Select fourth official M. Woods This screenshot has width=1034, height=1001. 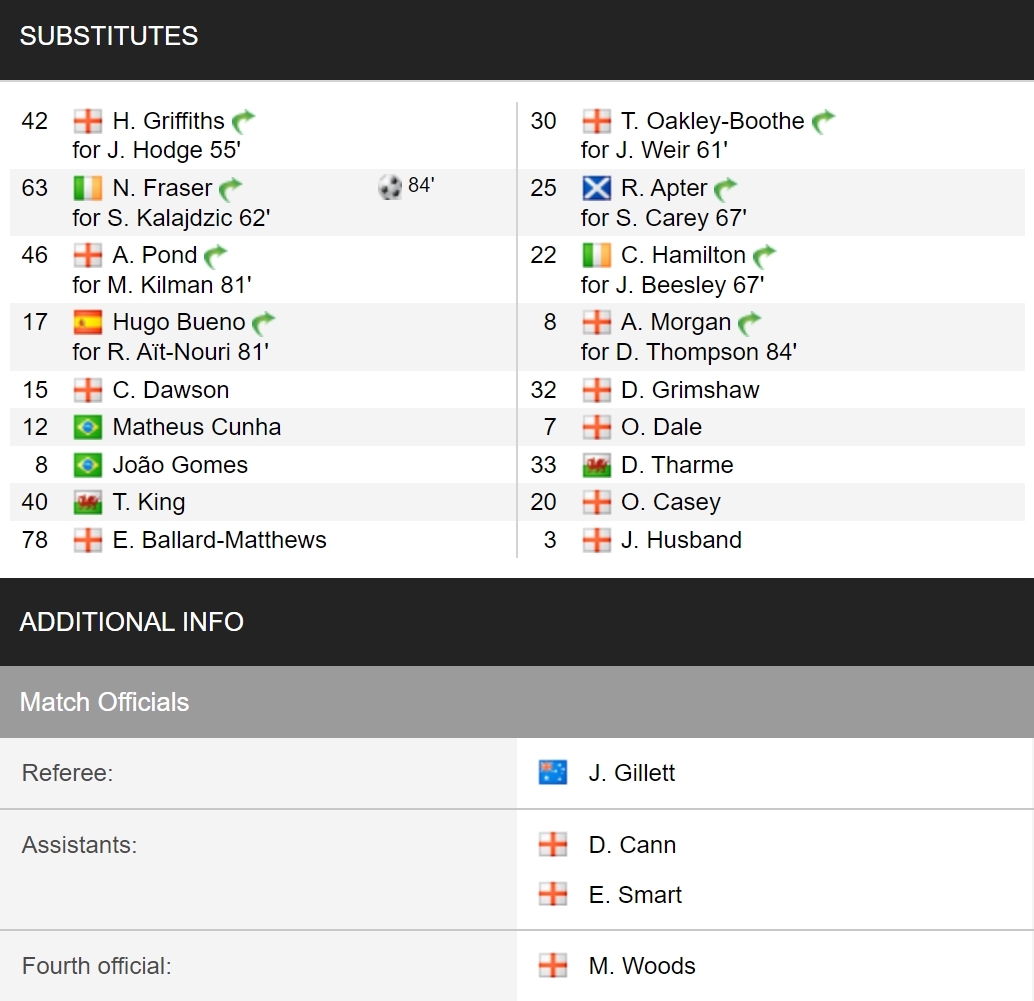click(x=642, y=966)
